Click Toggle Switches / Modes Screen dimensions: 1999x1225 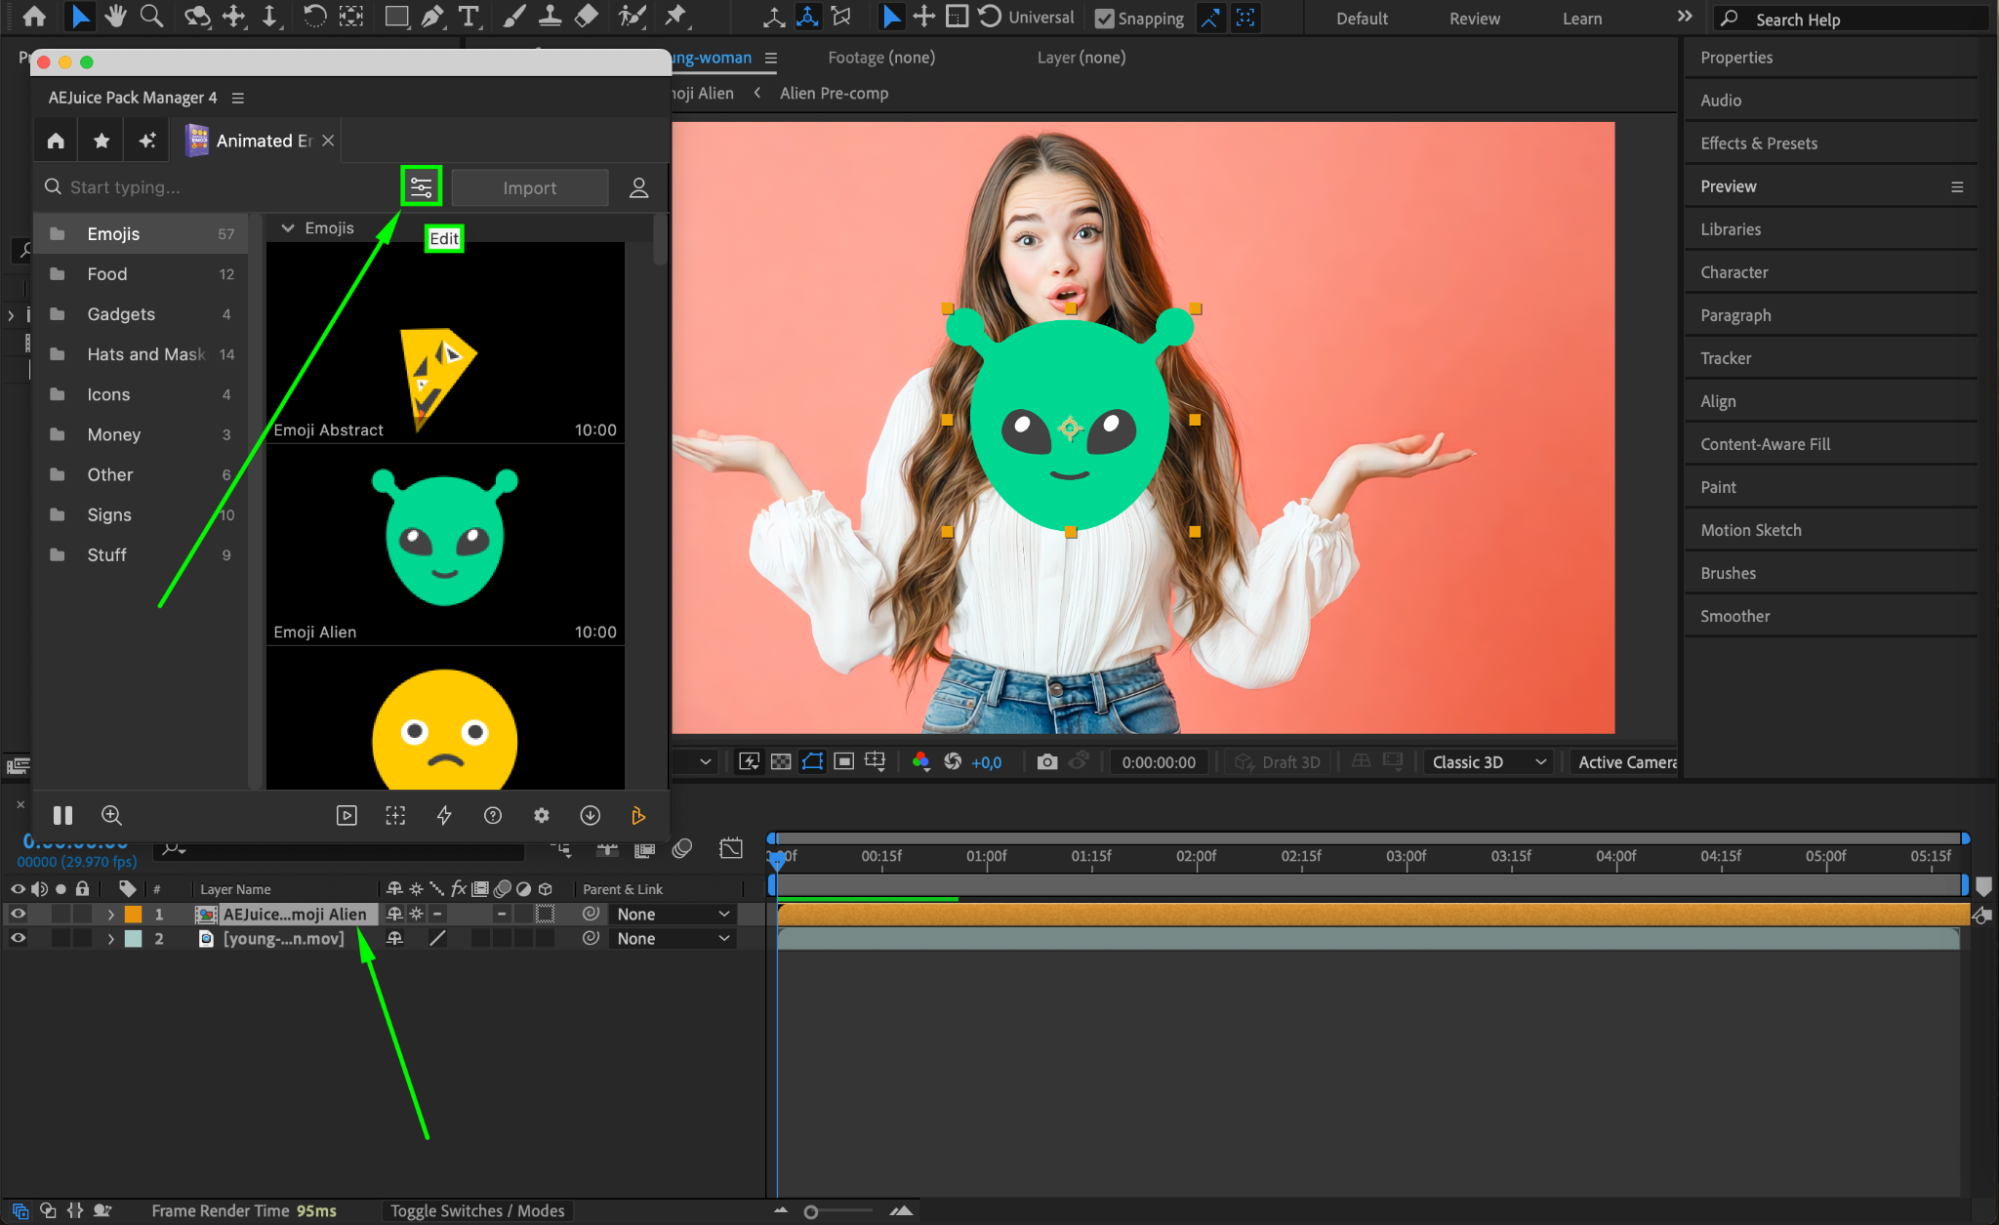pos(477,1210)
